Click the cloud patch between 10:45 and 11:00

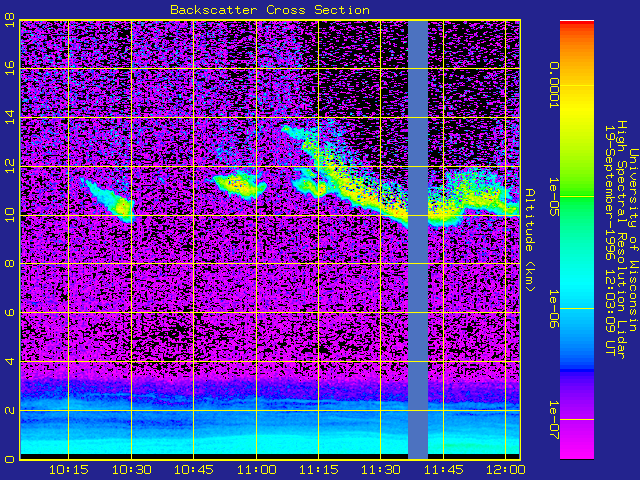pos(240,184)
